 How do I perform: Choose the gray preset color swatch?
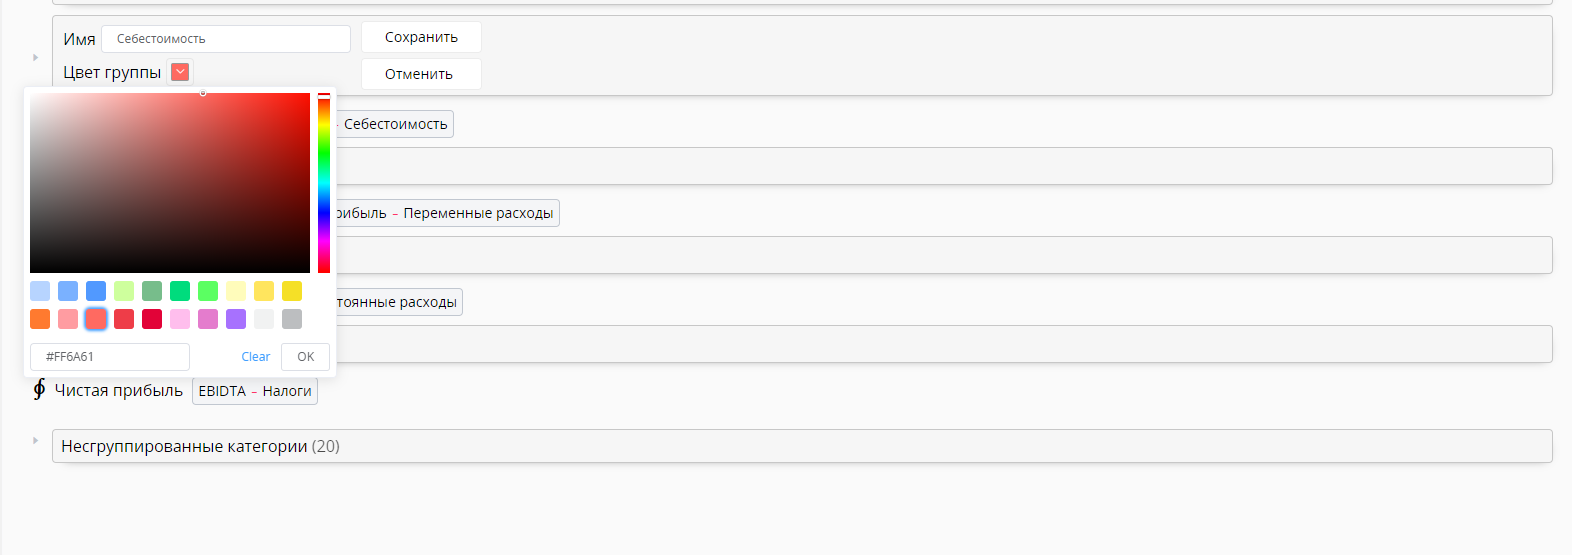(292, 319)
